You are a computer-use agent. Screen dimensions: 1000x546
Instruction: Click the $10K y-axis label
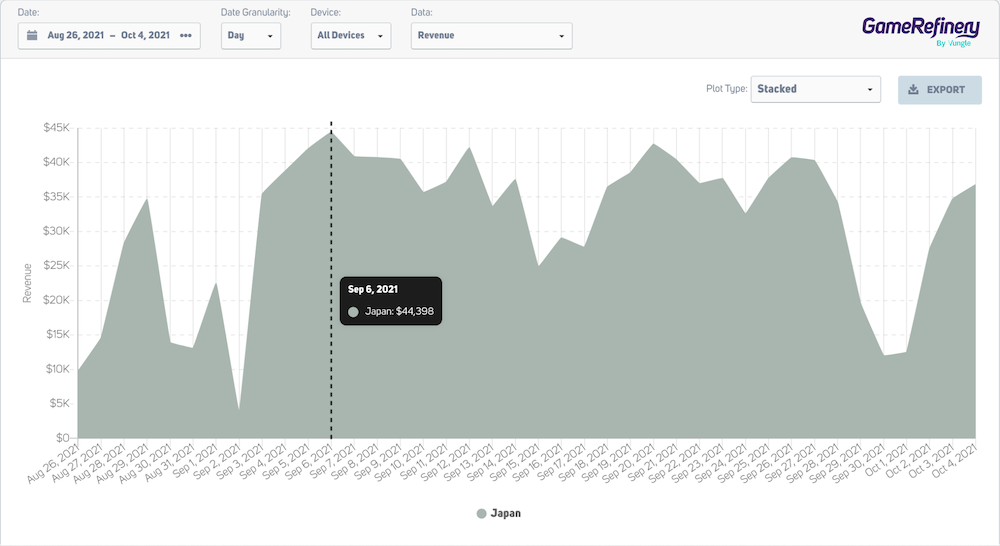58,369
